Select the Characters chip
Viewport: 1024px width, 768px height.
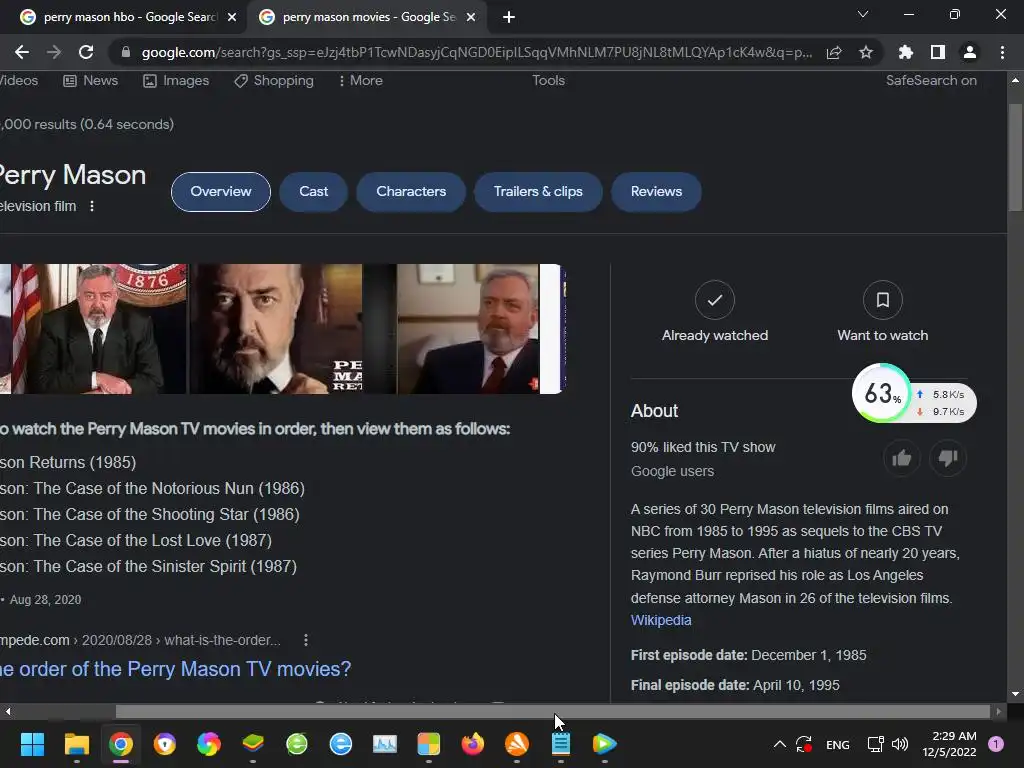click(411, 192)
